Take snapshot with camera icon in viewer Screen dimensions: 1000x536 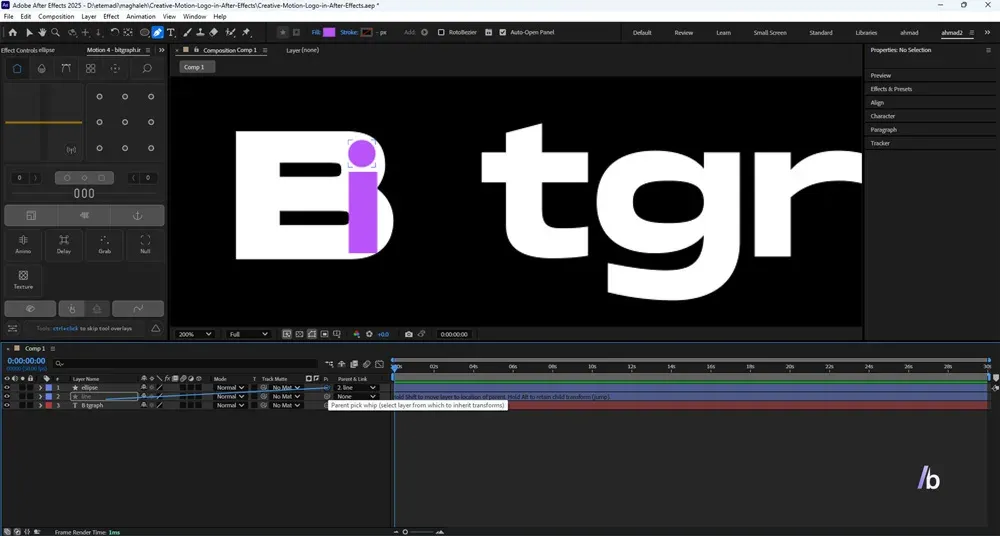click(409, 334)
